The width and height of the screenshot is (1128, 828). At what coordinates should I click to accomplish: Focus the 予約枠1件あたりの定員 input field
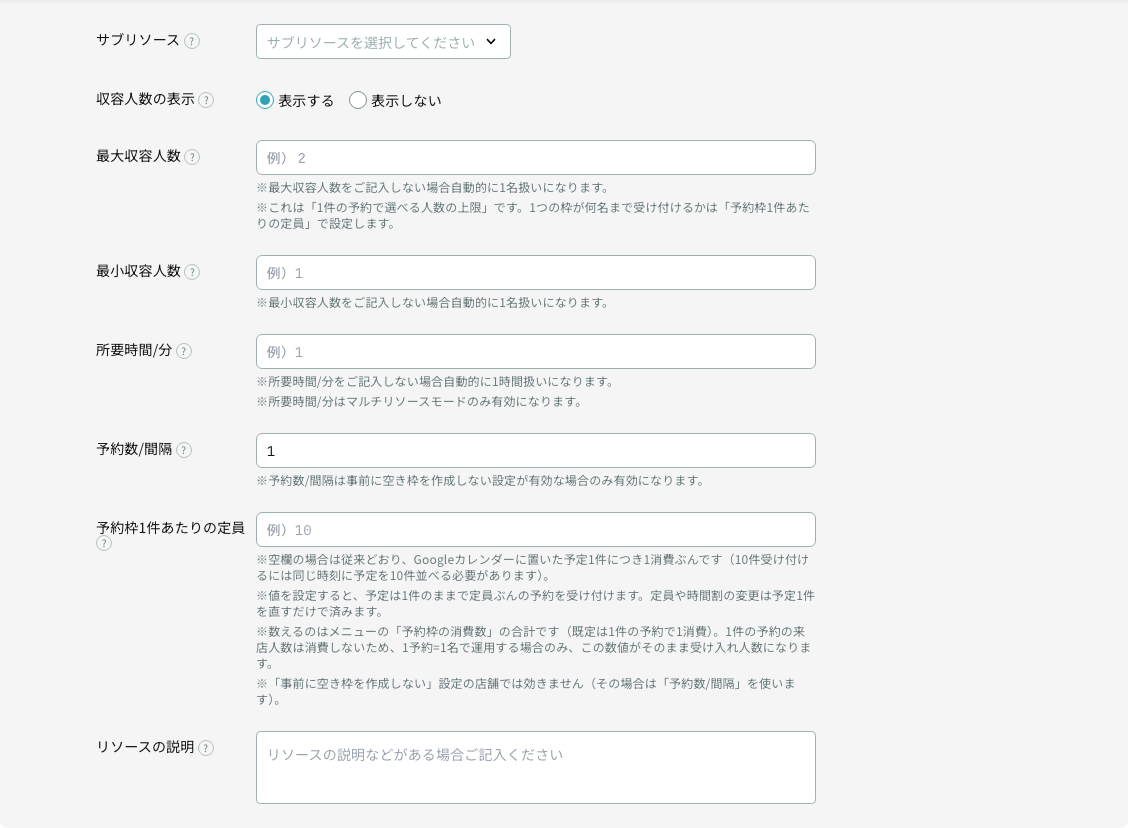coord(535,529)
